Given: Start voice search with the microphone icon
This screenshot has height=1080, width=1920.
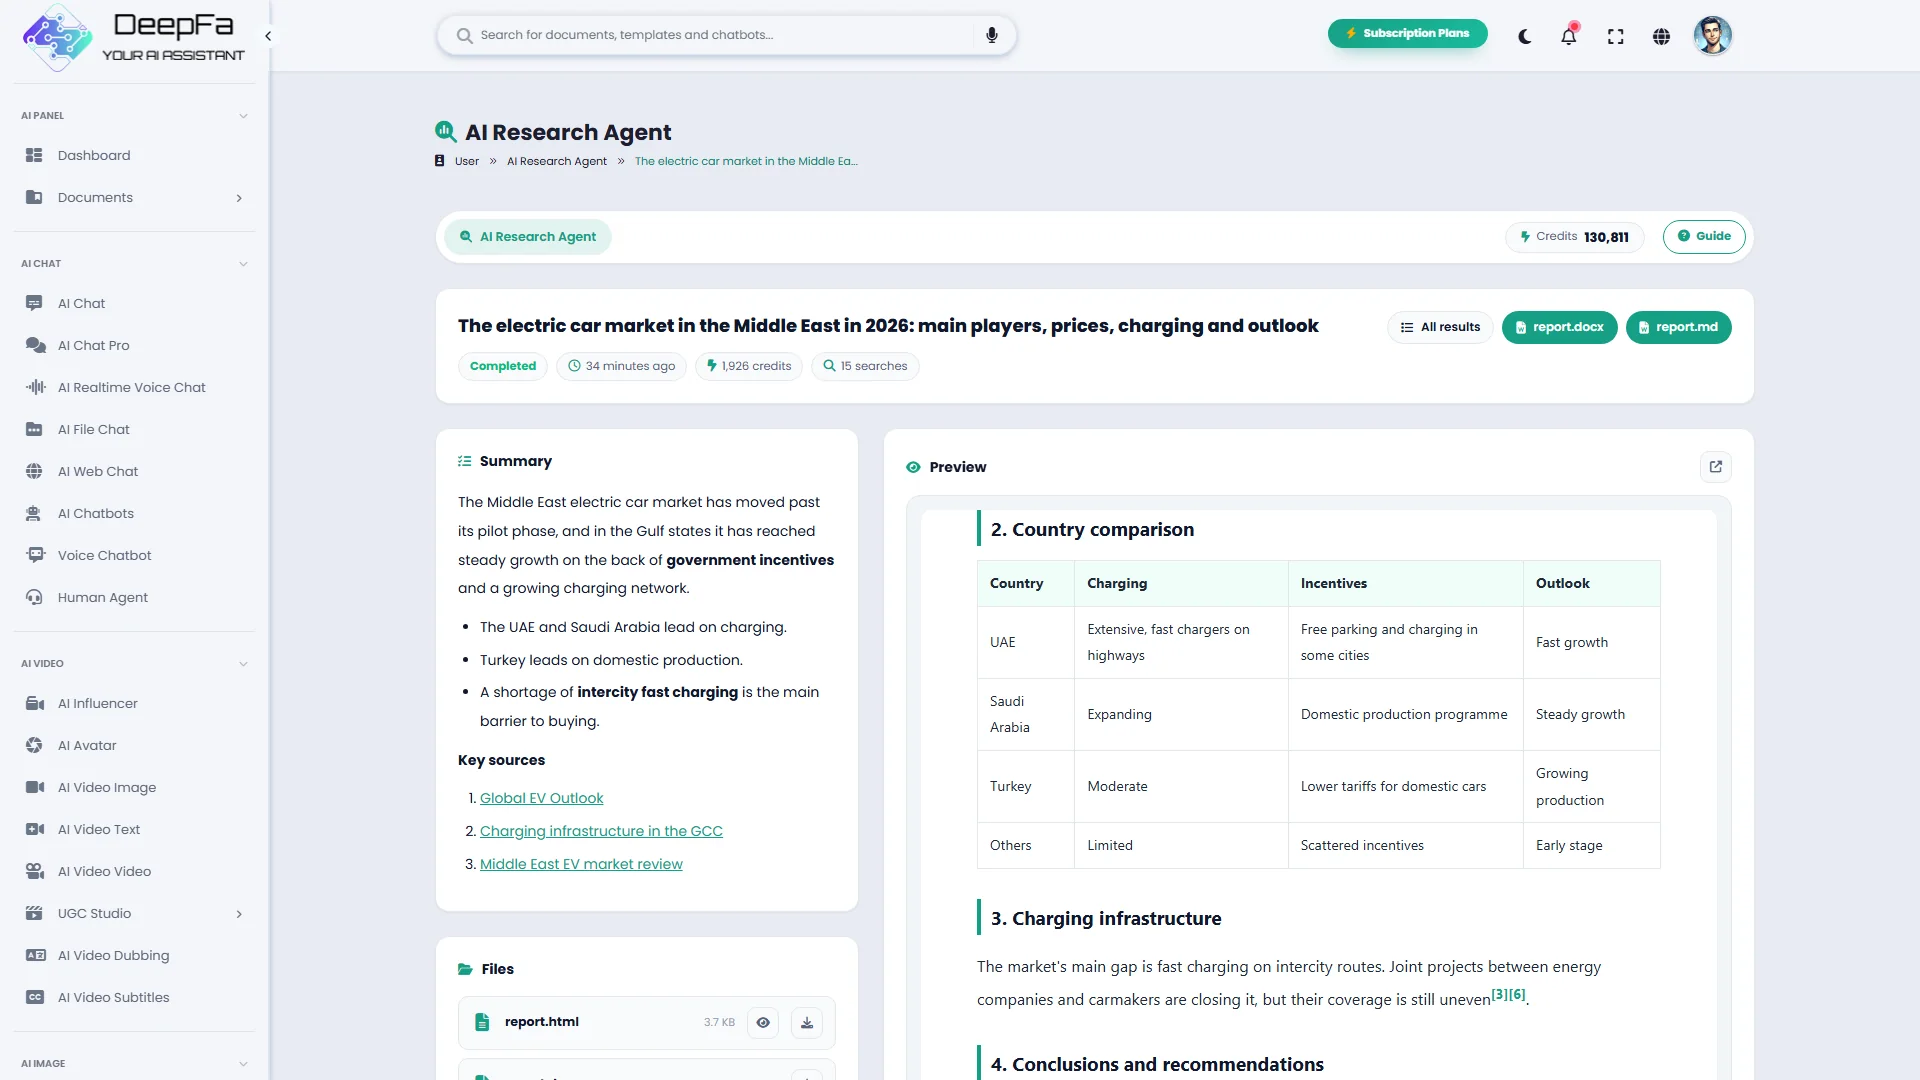Looking at the screenshot, I should pyautogui.click(x=991, y=35).
